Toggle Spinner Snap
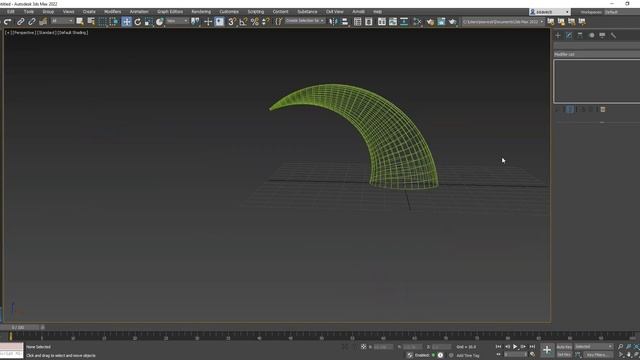 pyautogui.click(x=266, y=22)
